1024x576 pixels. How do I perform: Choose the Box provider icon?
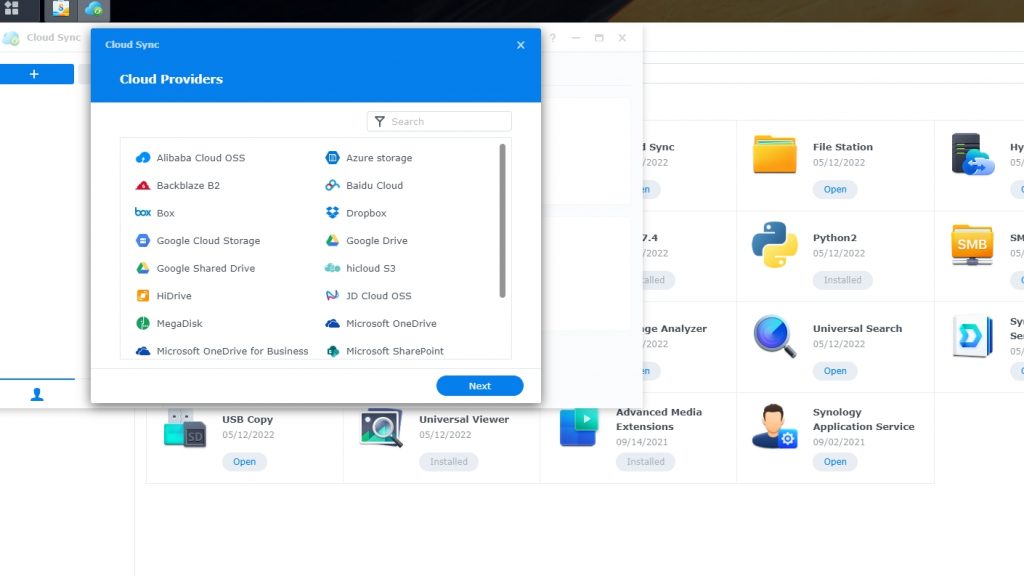pyautogui.click(x=142, y=212)
